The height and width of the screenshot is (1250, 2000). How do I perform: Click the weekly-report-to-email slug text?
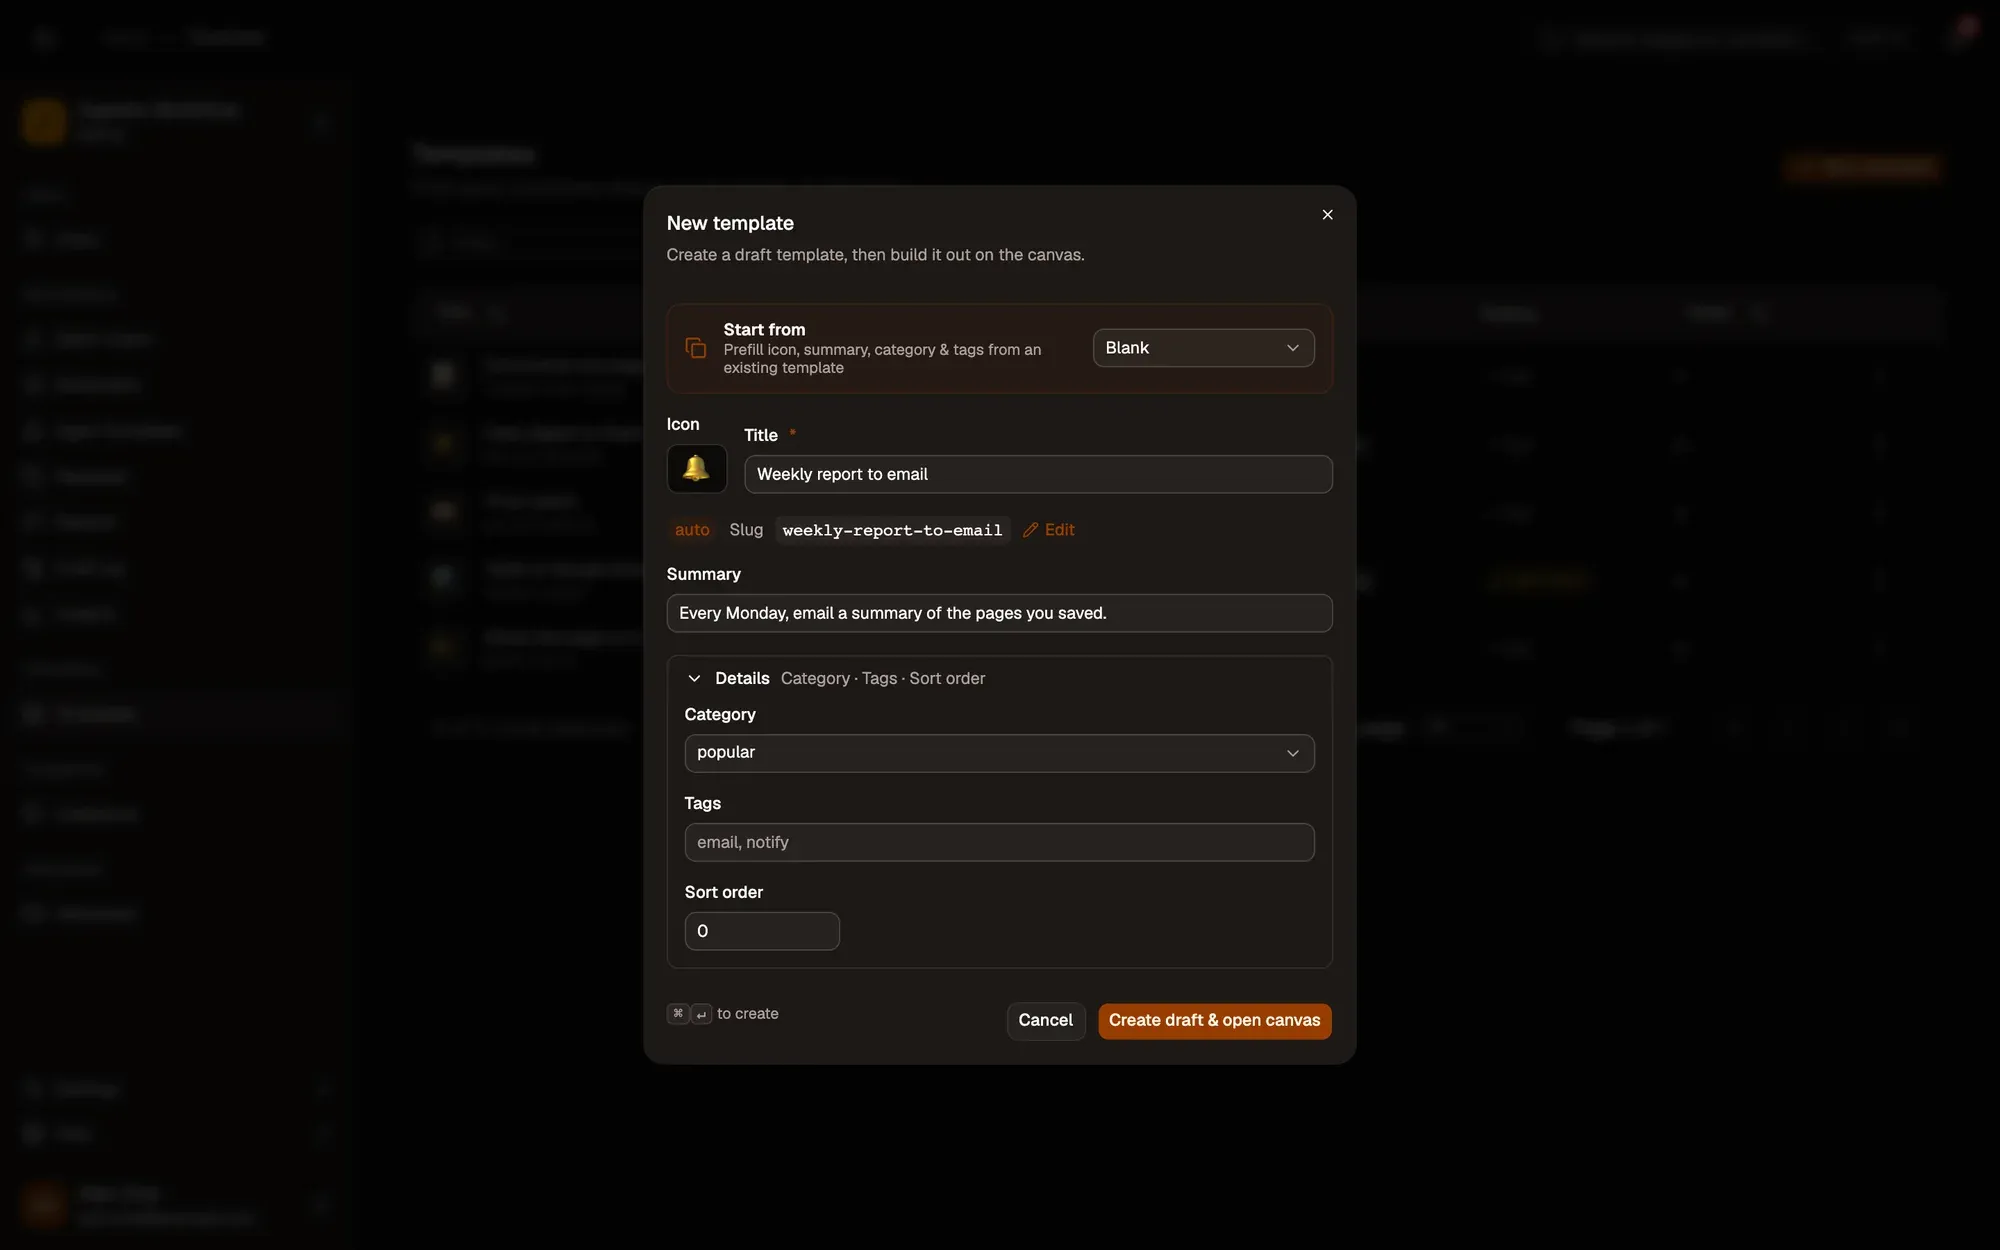(x=892, y=530)
